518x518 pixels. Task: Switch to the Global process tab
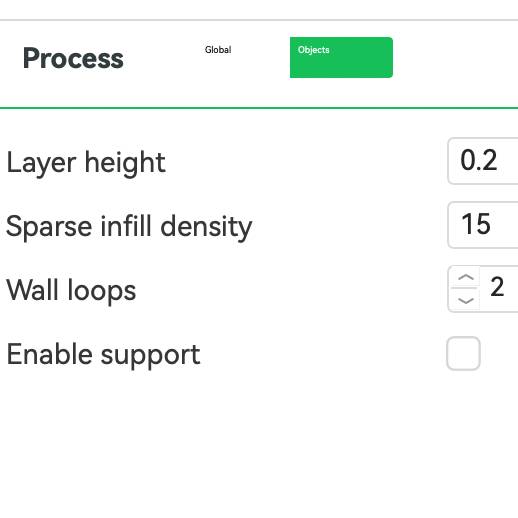coord(218,50)
